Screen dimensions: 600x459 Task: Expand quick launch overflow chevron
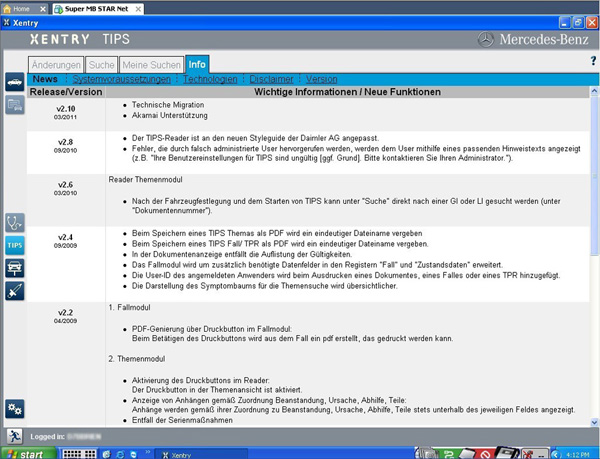(148, 452)
